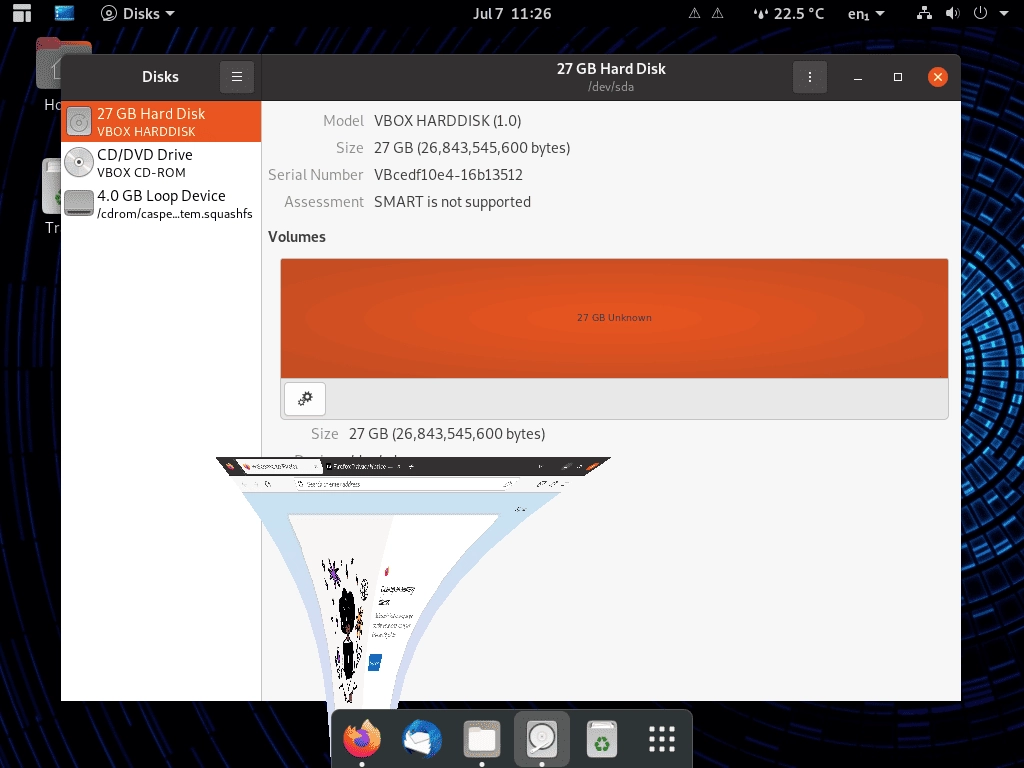This screenshot has width=1024, height=768.
Task: Open additional partition options gear button
Action: click(305, 398)
